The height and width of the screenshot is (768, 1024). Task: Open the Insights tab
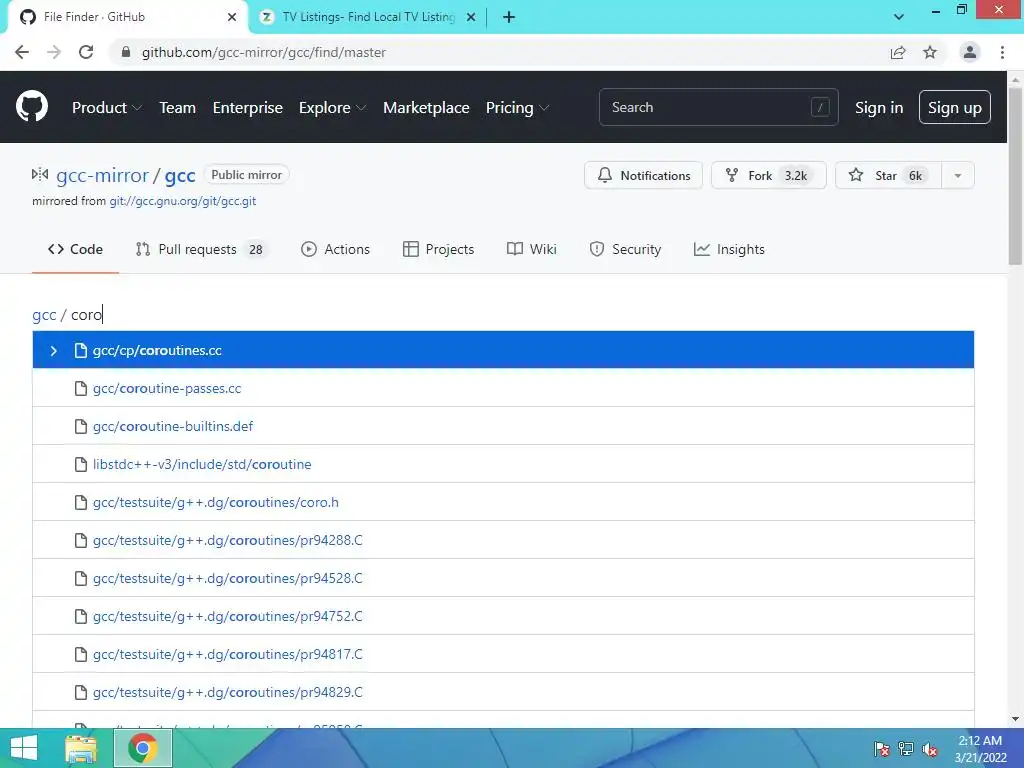[x=729, y=249]
